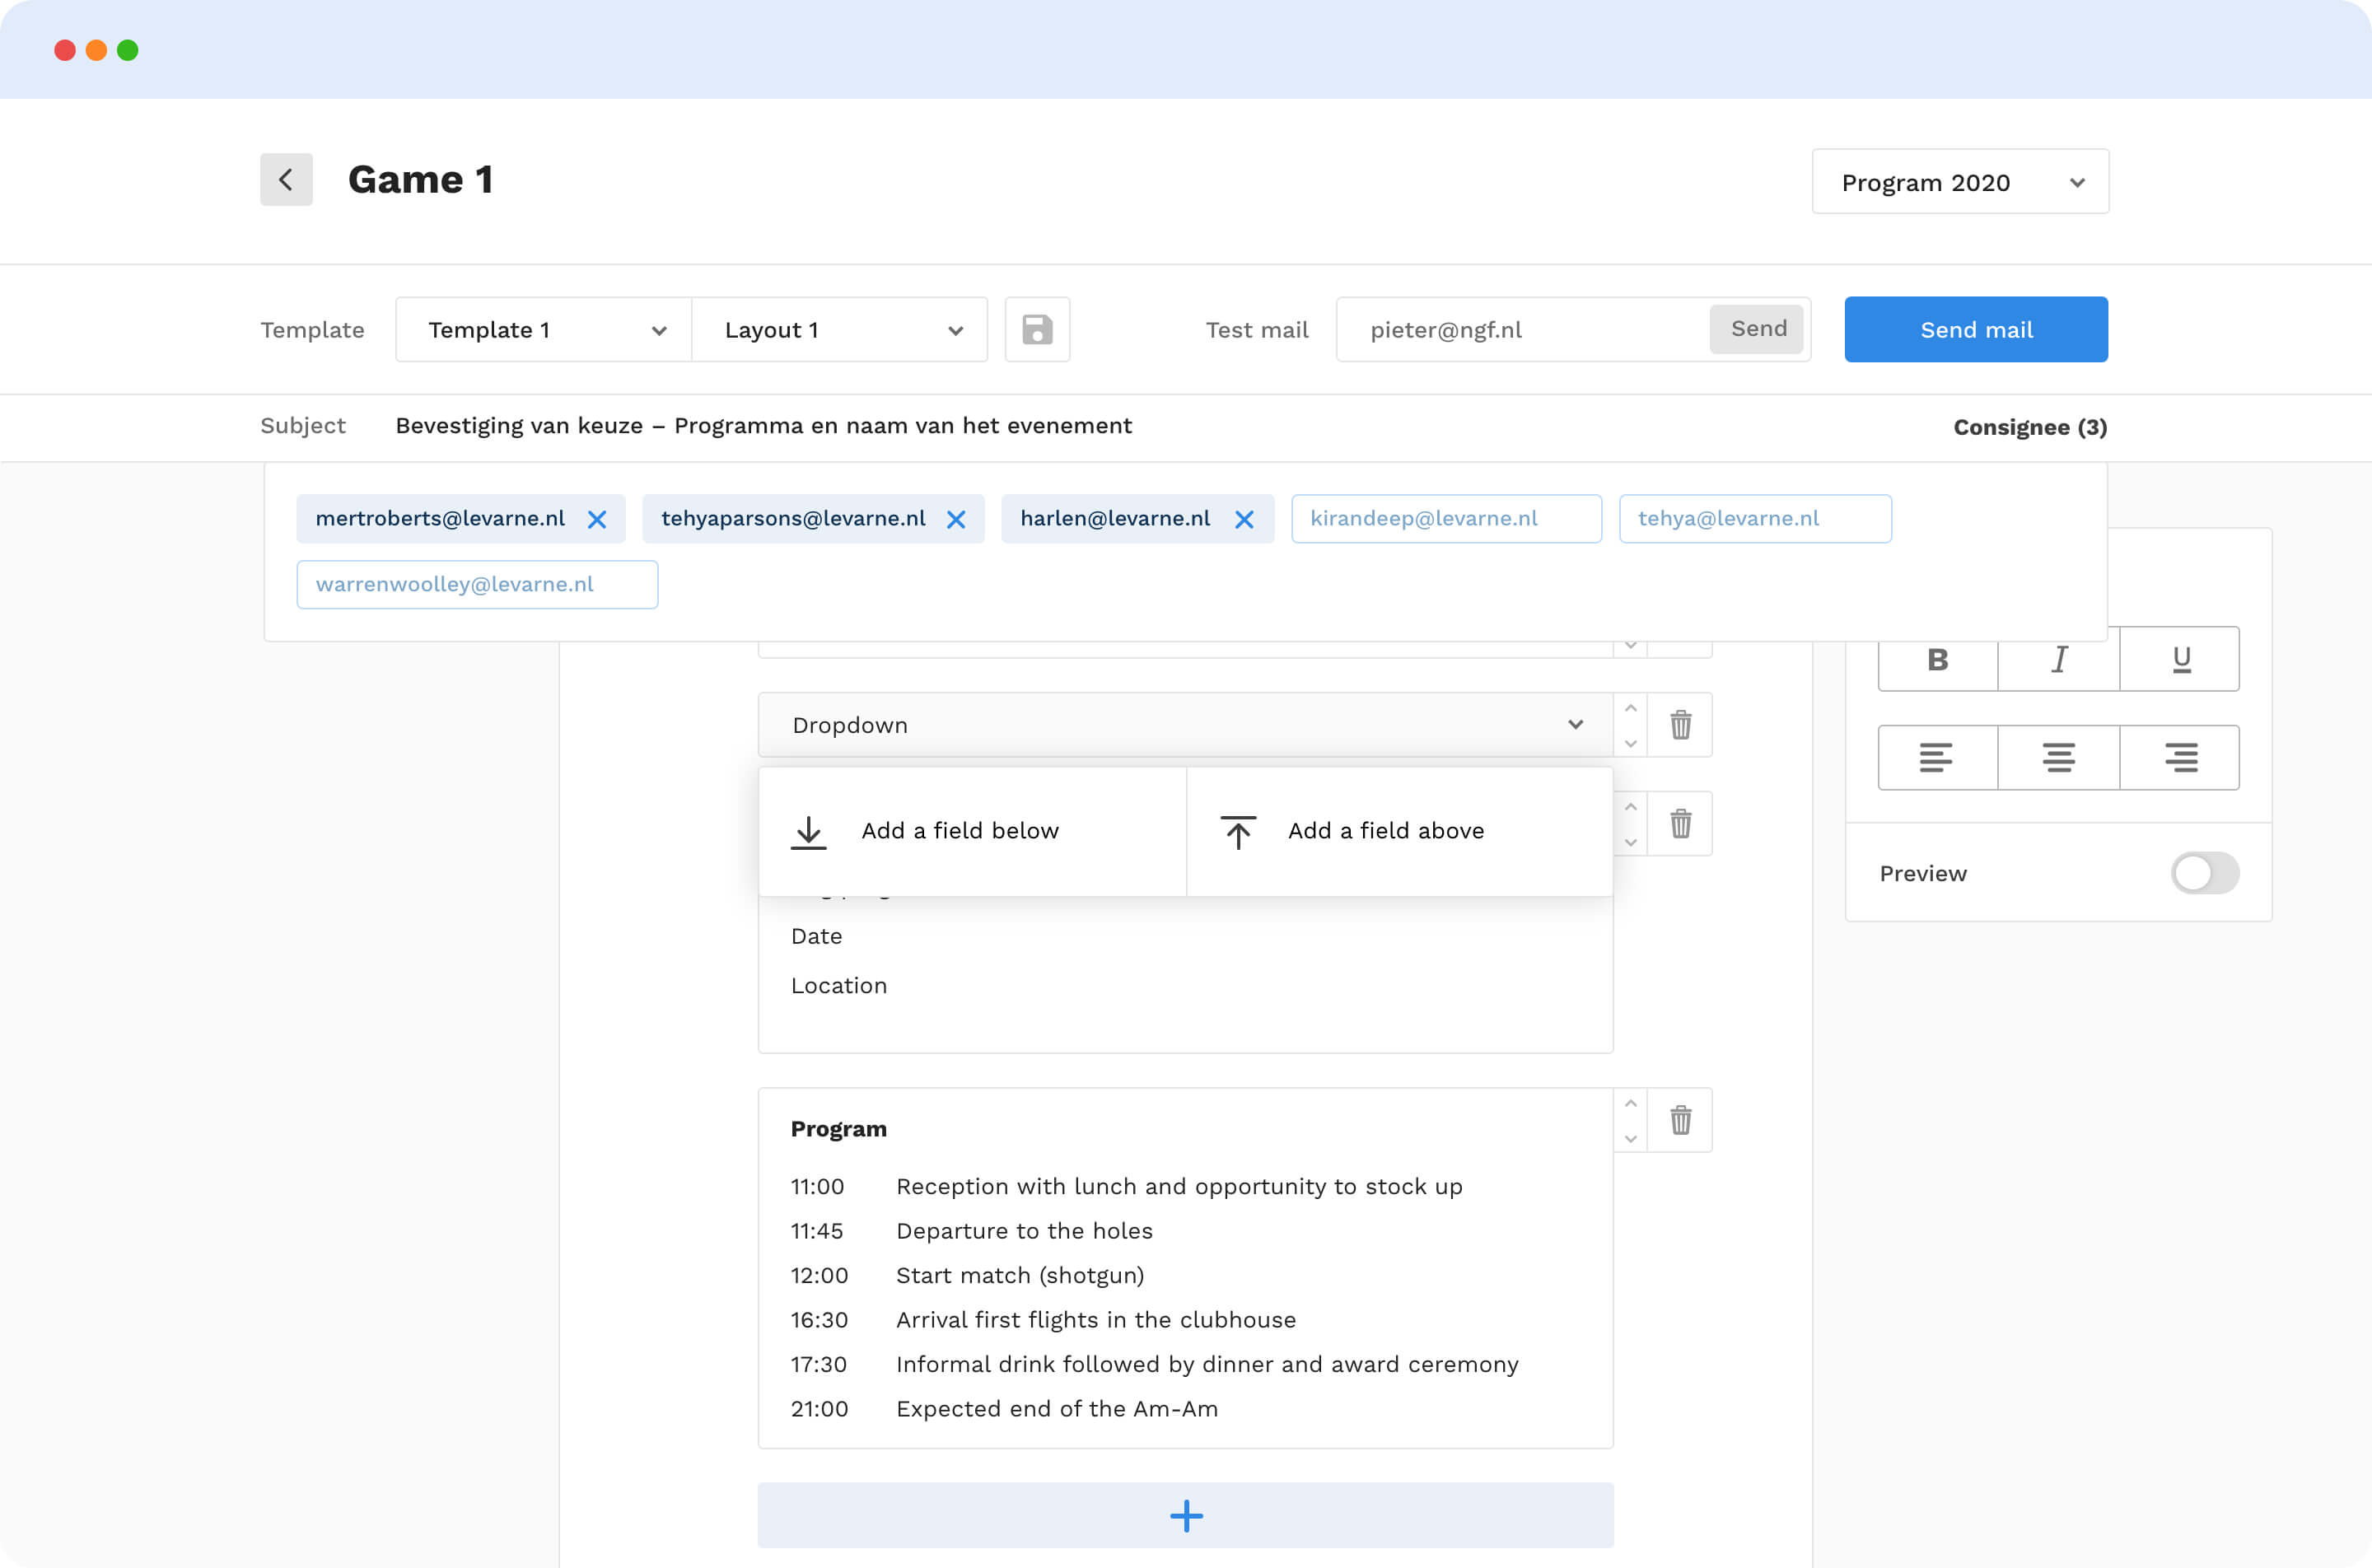Click the test mail address field

1522,330
